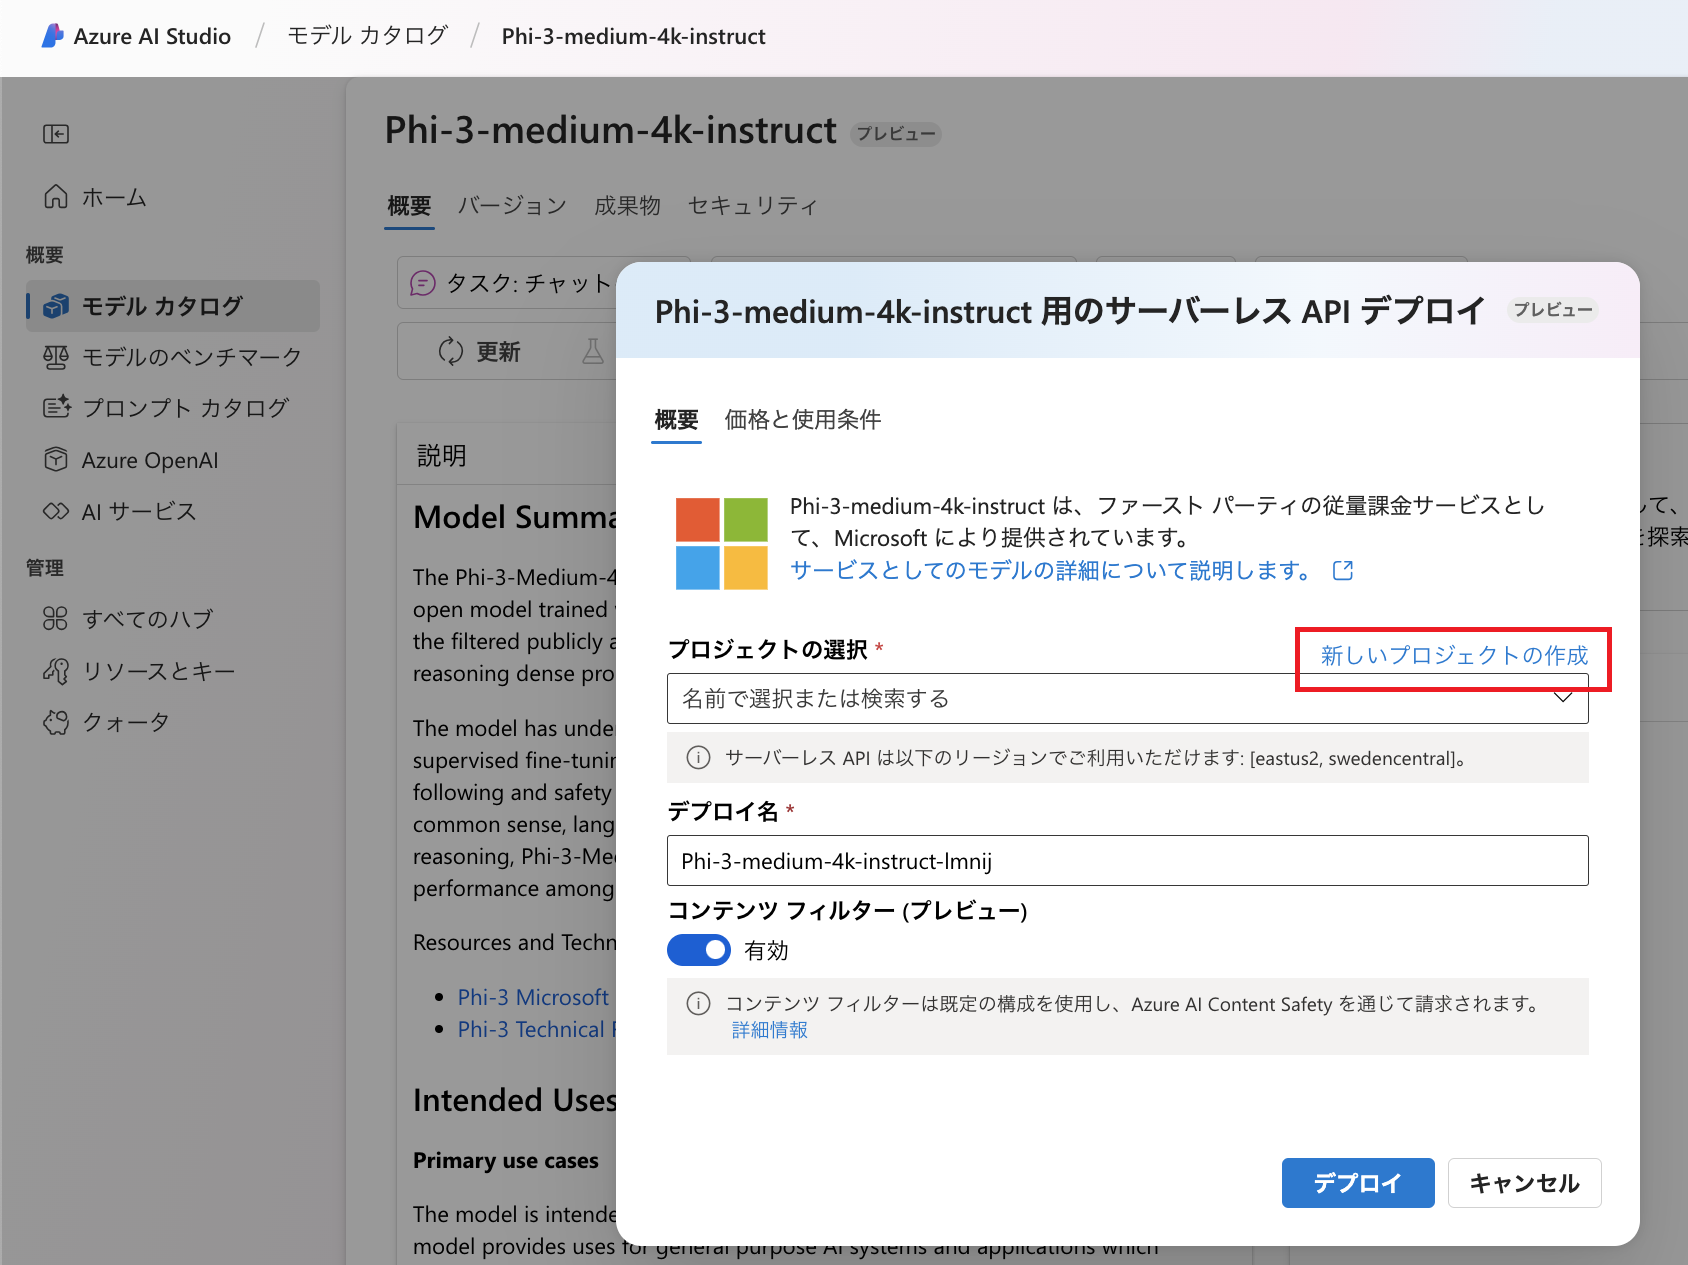The height and width of the screenshot is (1265, 1688).
Task: Click the キャンセル button
Action: pos(1524,1183)
